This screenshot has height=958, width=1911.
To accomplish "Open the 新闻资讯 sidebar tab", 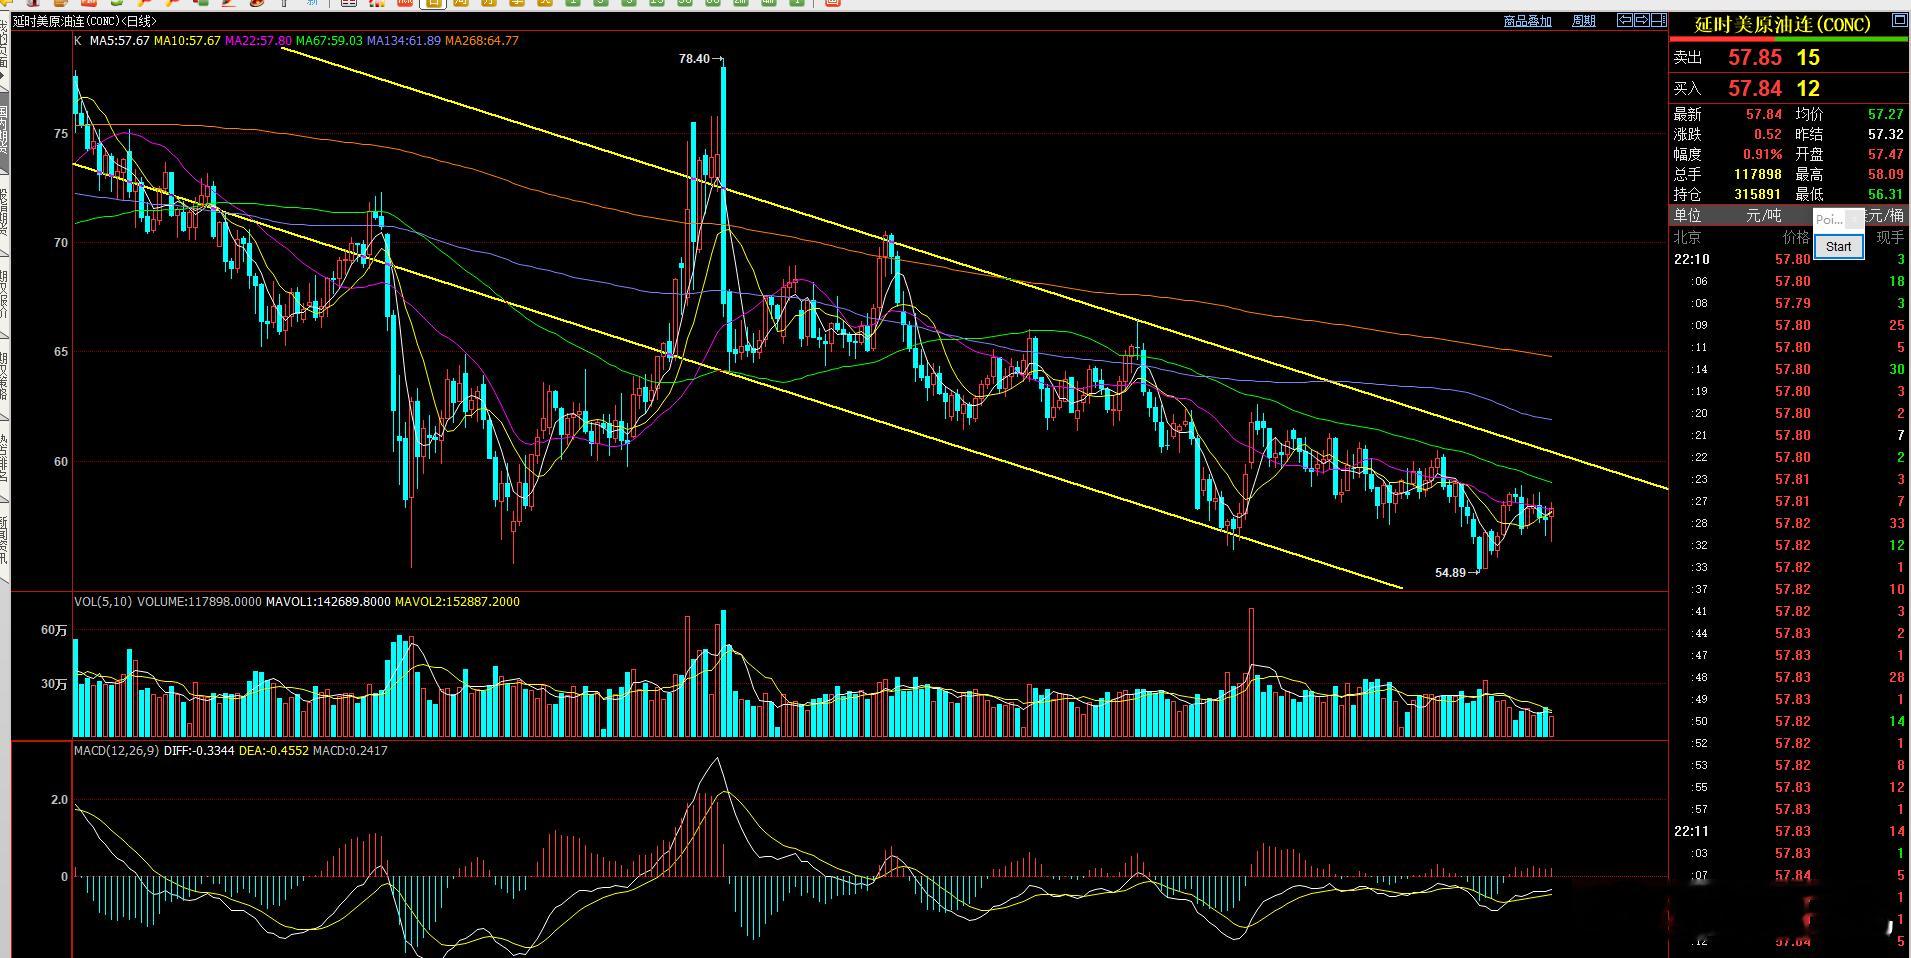I will [x=5, y=538].
